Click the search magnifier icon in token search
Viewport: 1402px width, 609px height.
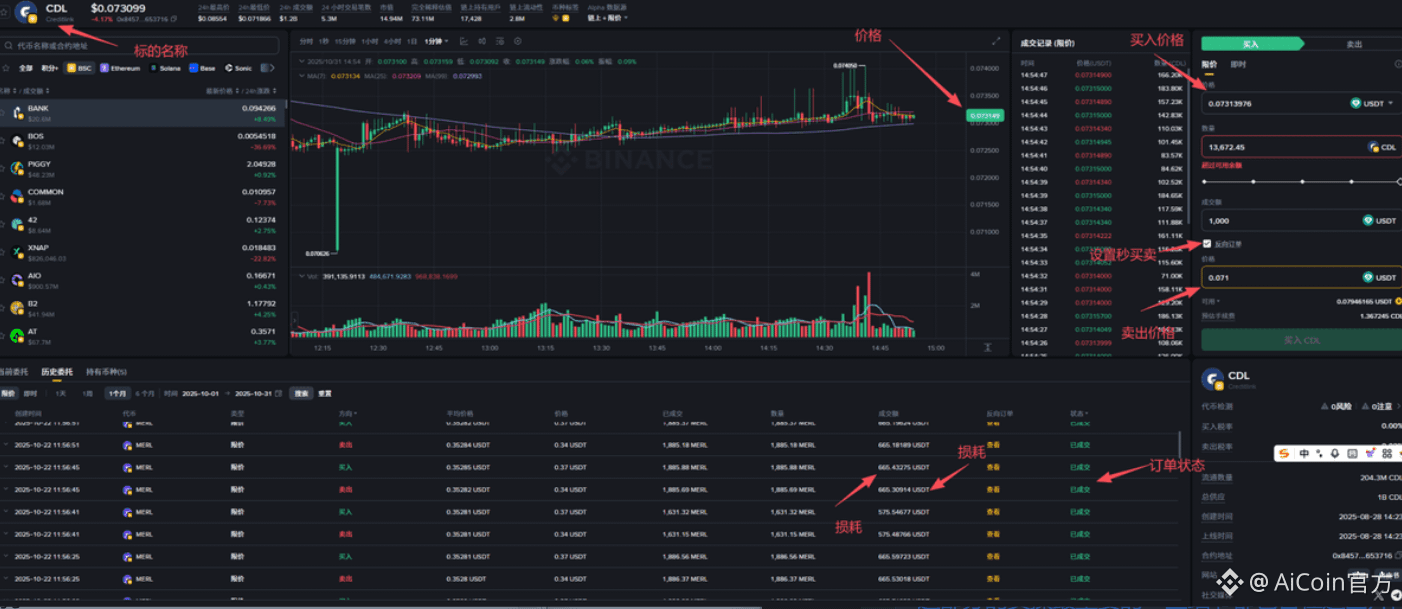[x=8, y=45]
